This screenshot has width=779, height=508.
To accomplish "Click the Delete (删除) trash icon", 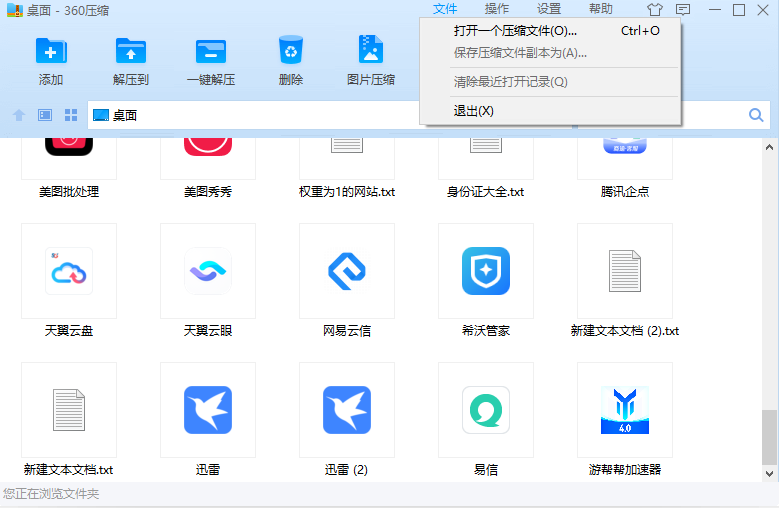I will pos(291,50).
